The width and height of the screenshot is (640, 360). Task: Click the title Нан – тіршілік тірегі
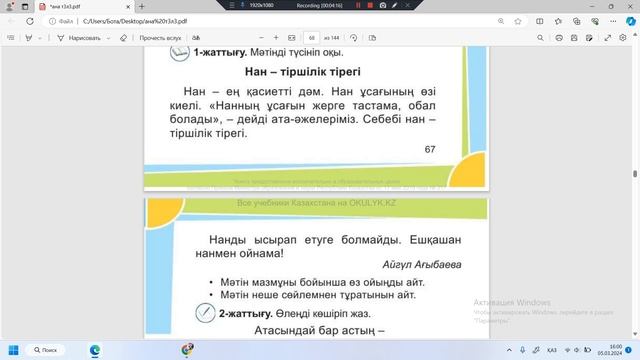pyautogui.click(x=302, y=72)
